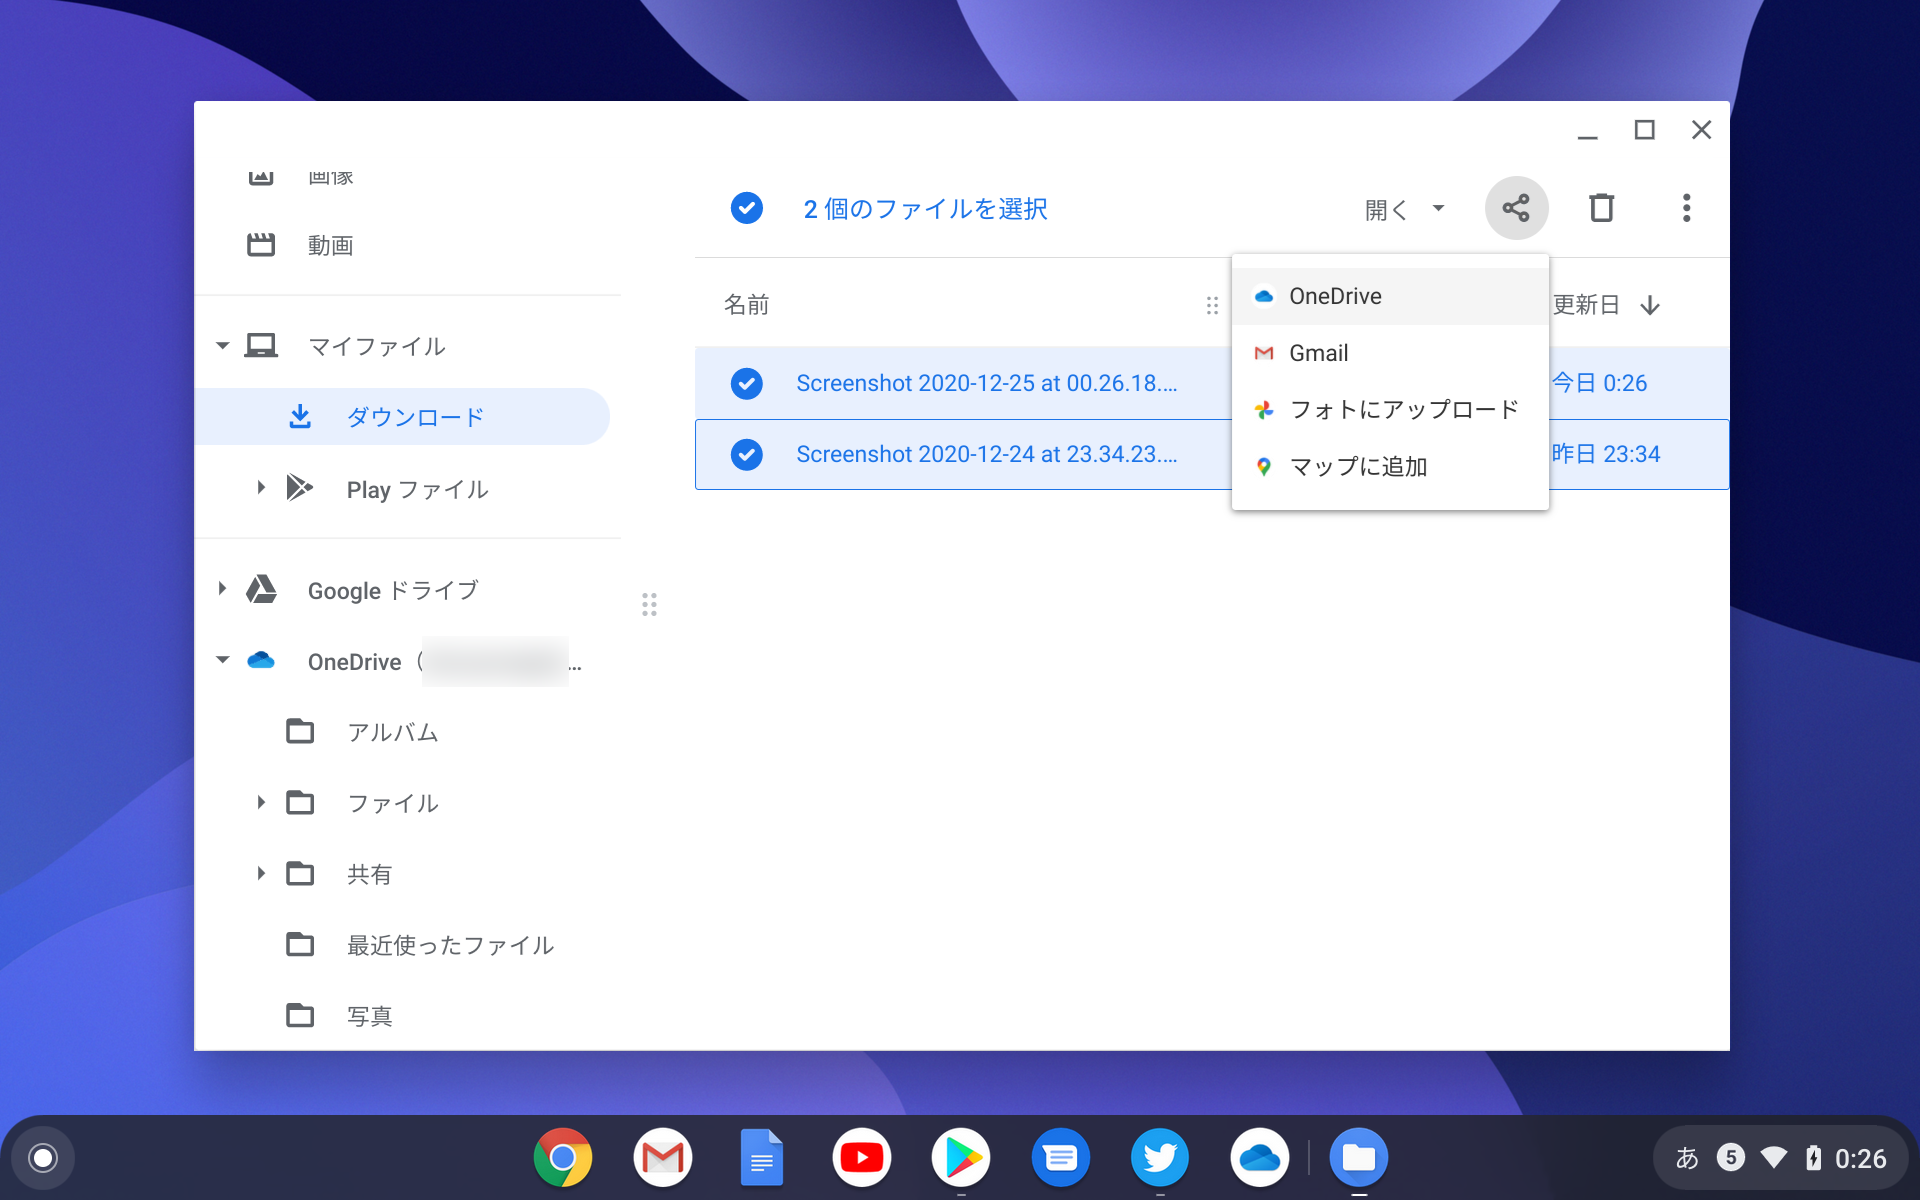Image resolution: width=1920 pixels, height=1200 pixels.
Task: Sort files by 更新日 column
Action: [1586, 305]
